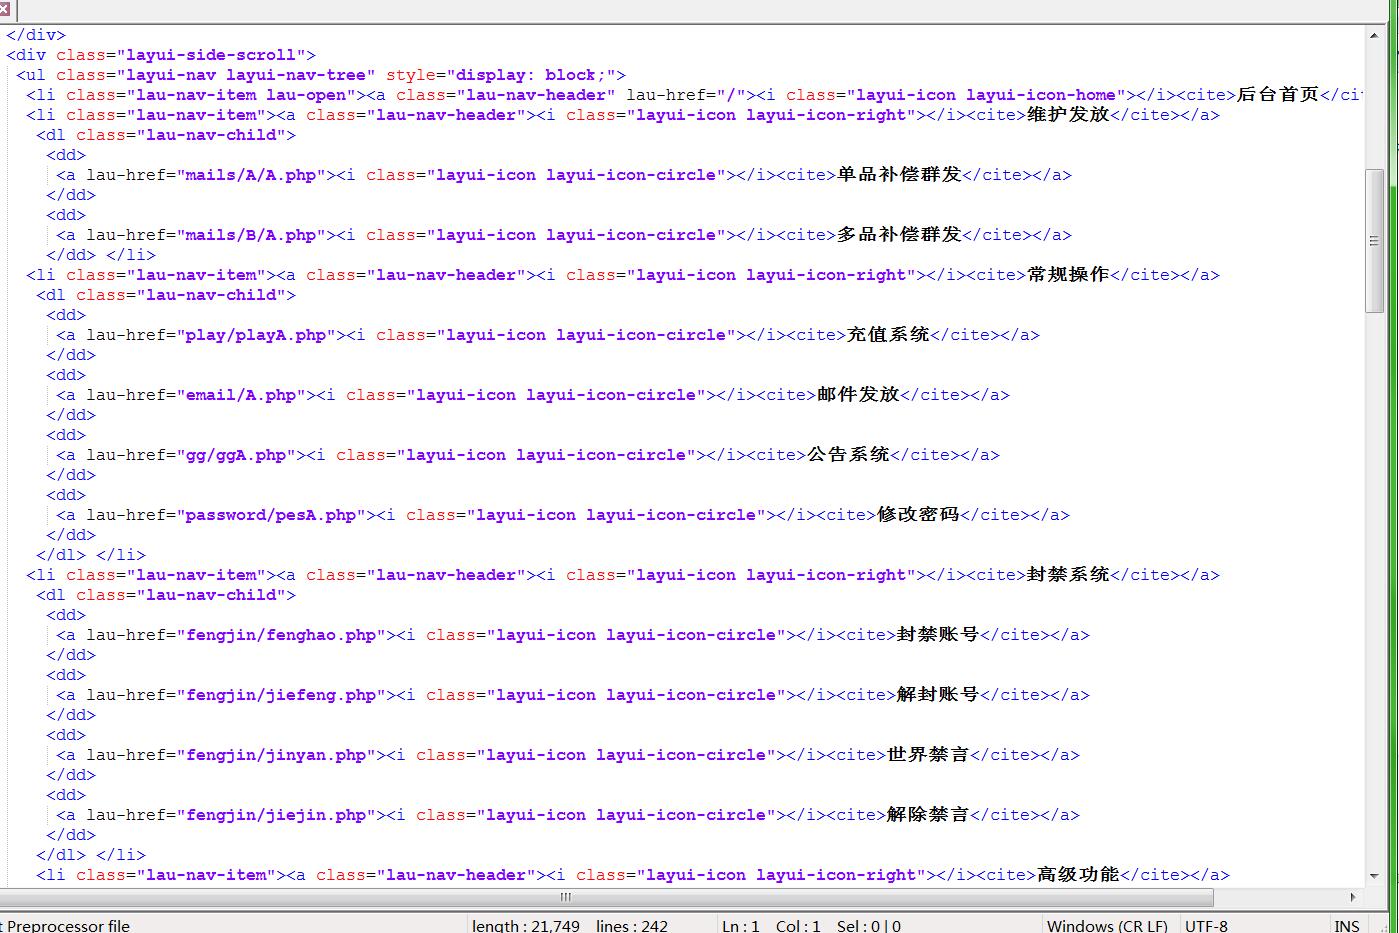1399x933 pixels.
Task: Click the vertical scrollbar thumb
Action: coord(1375,240)
